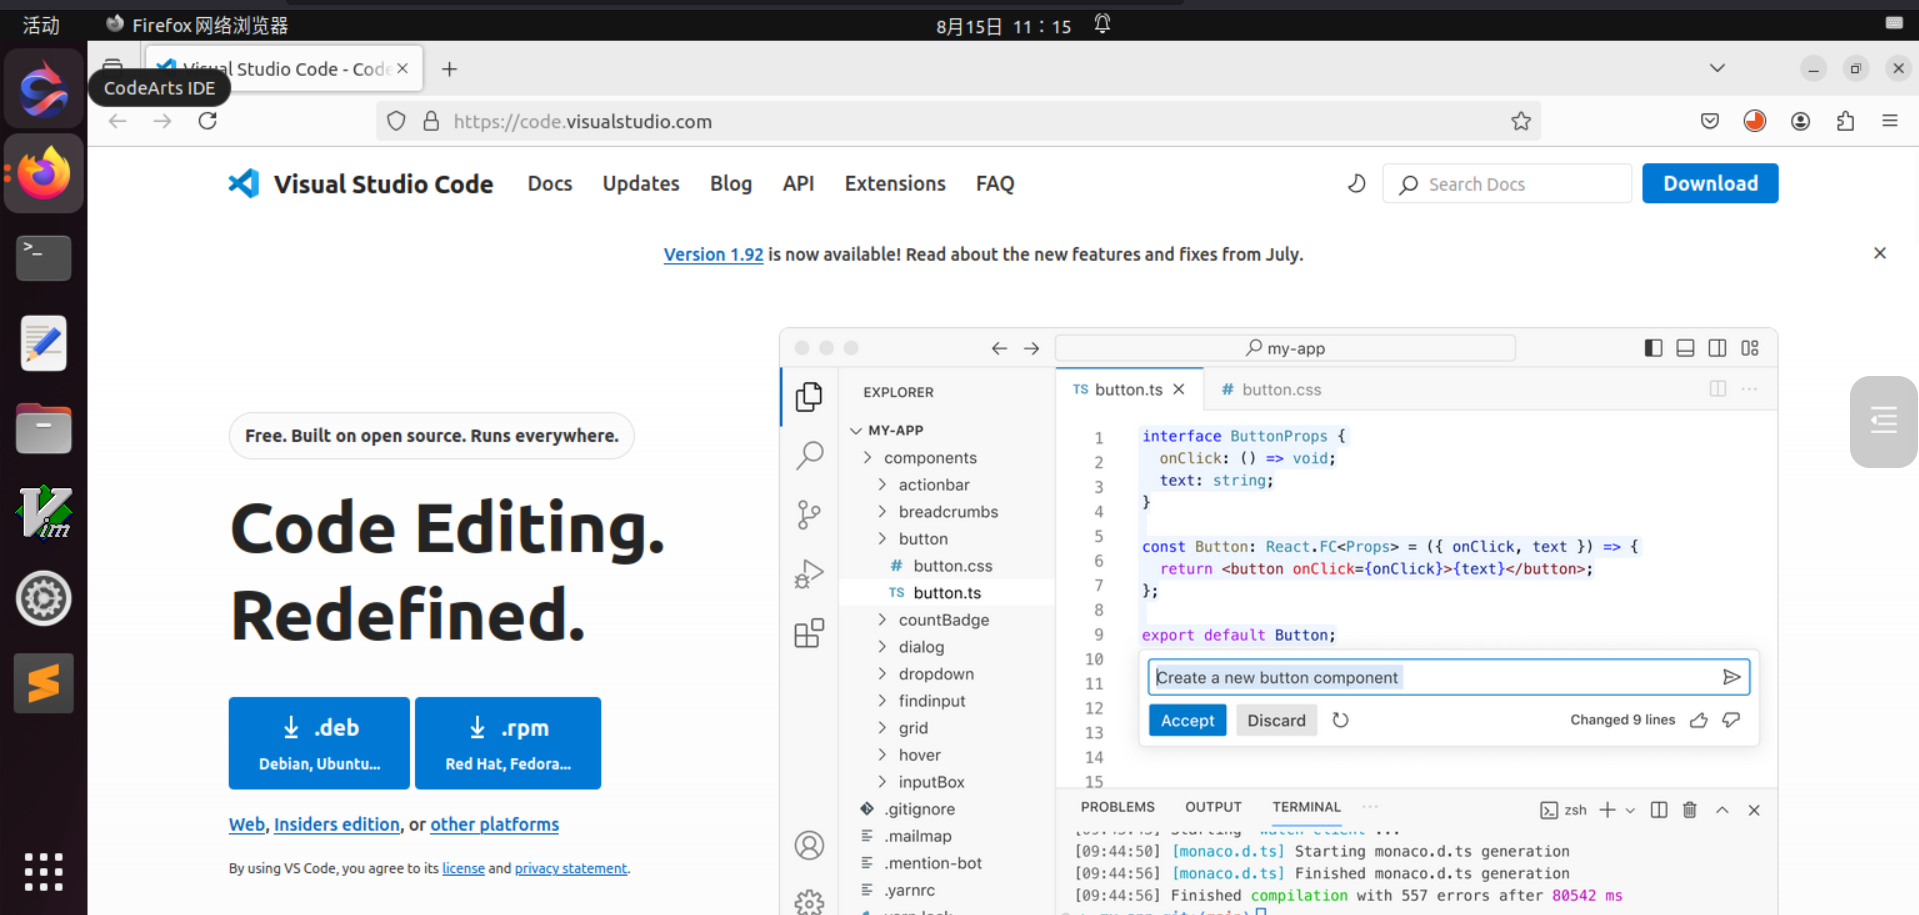
Task: Open the Firefox application menu
Action: (x=1890, y=121)
